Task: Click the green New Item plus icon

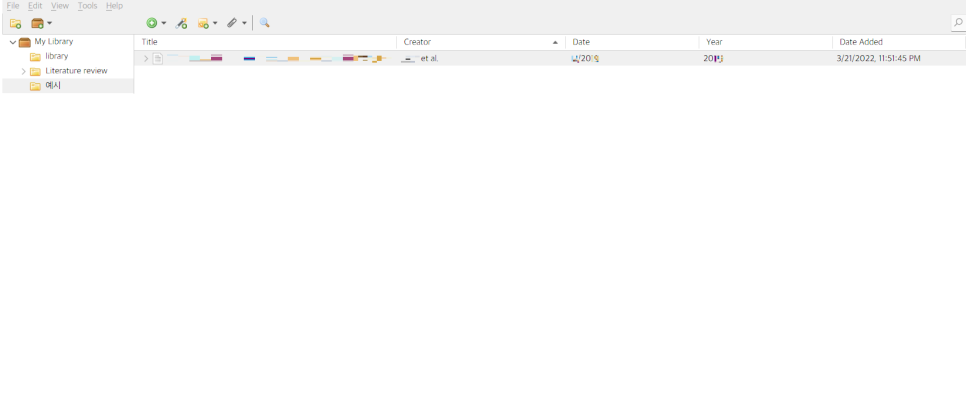Action: click(x=152, y=23)
